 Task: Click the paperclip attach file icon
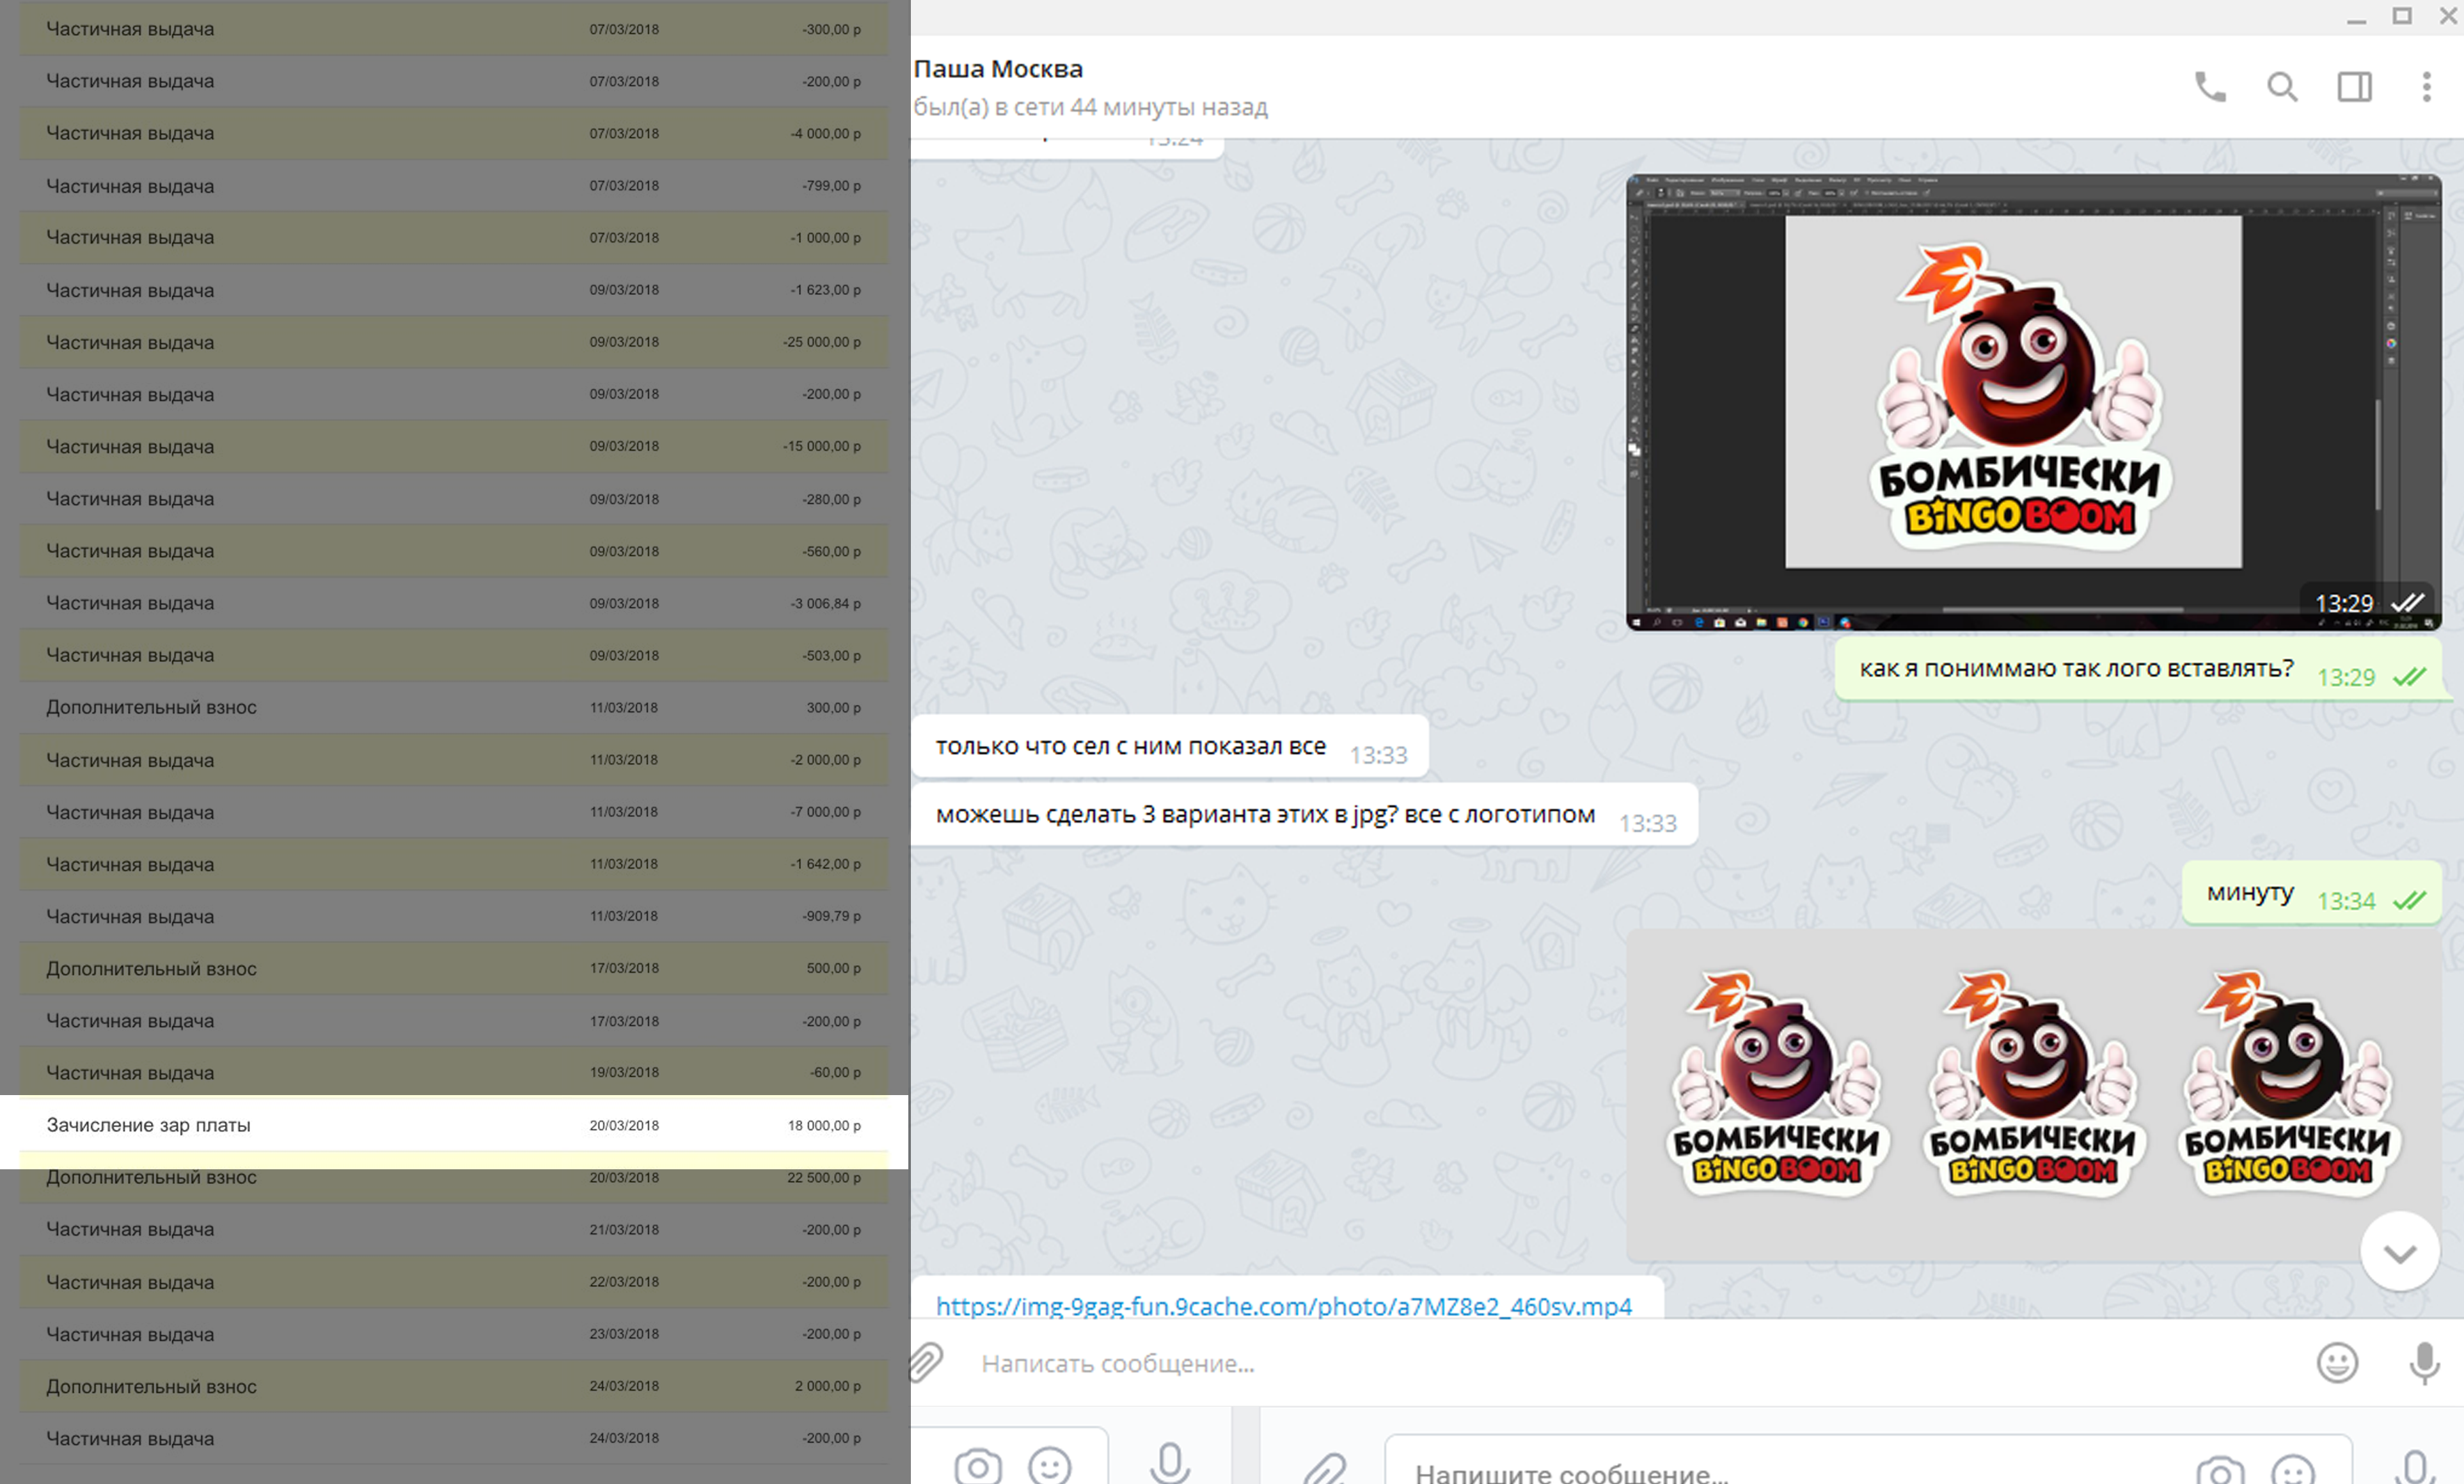pos(926,1362)
